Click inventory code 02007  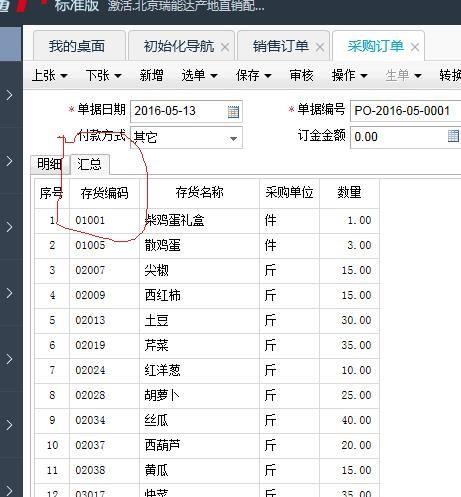pos(90,270)
